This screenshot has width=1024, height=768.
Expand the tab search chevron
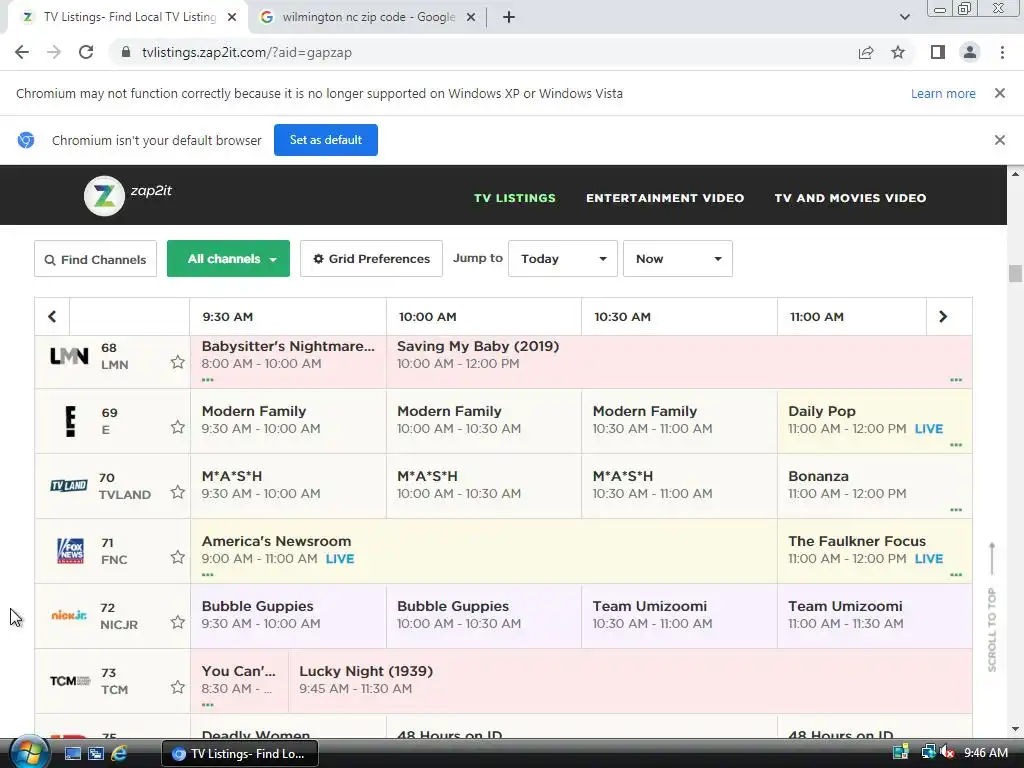tap(904, 17)
